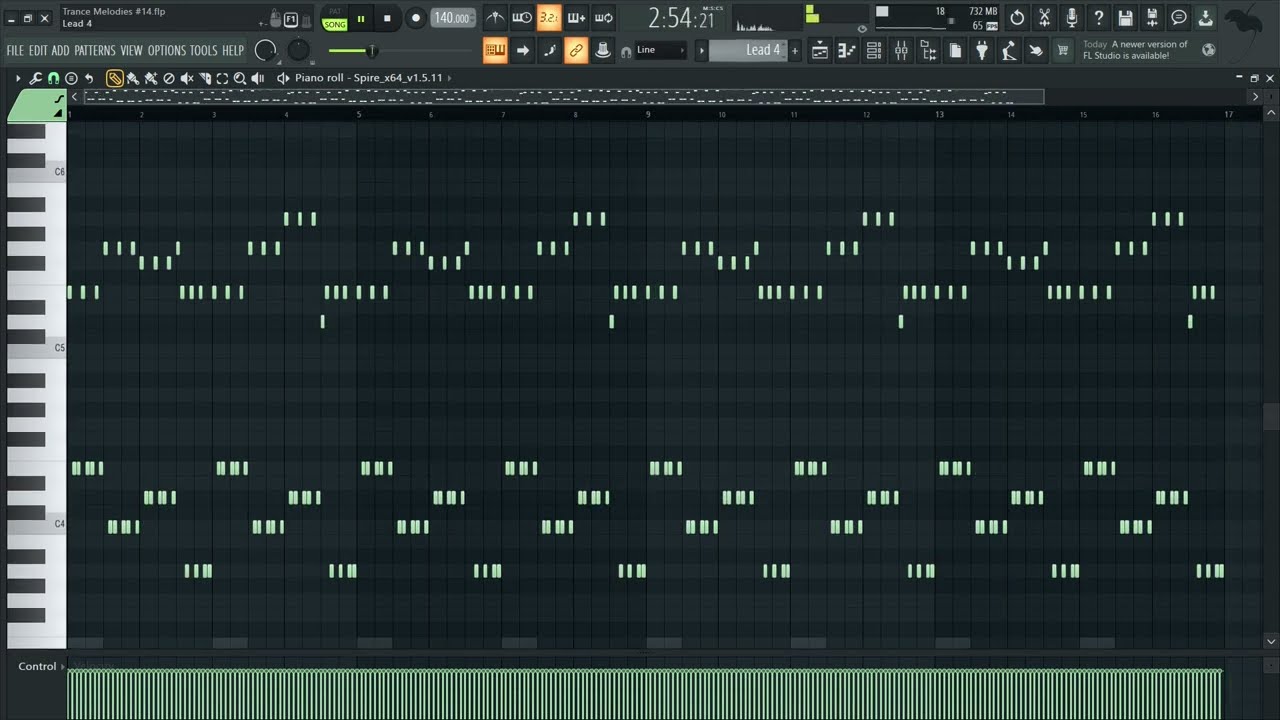Add new pattern with plus button
Screen dimensions: 1280x720
pyautogui.click(x=796, y=50)
